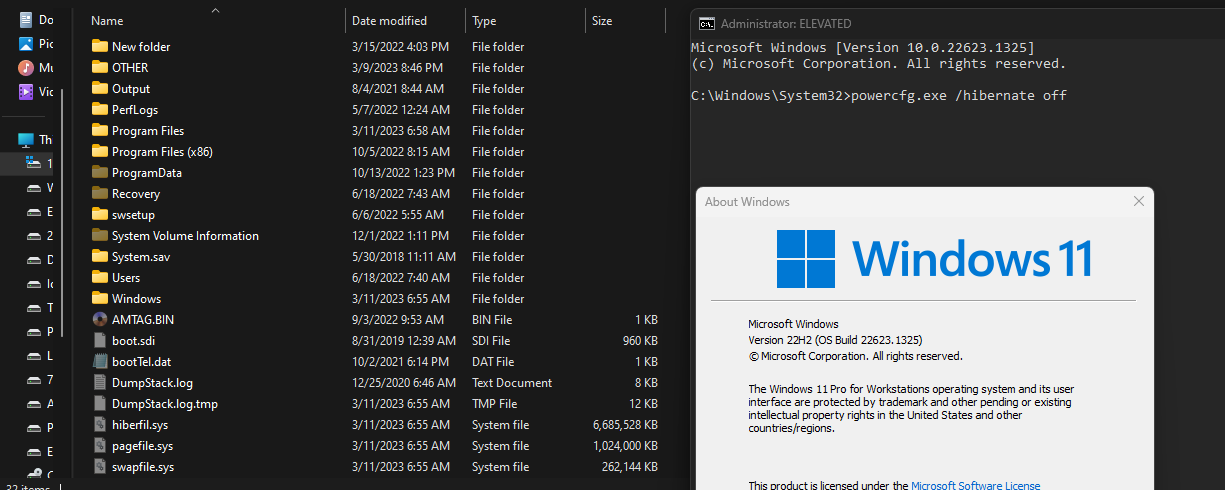This screenshot has width=1225, height=490.
Task: Click the Windows folder icon
Action: click(99, 298)
